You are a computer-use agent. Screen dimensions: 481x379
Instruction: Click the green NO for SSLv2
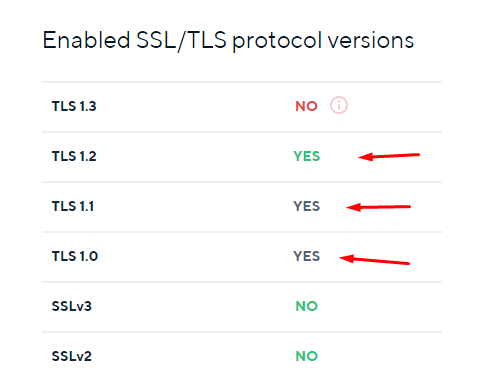coord(307,356)
